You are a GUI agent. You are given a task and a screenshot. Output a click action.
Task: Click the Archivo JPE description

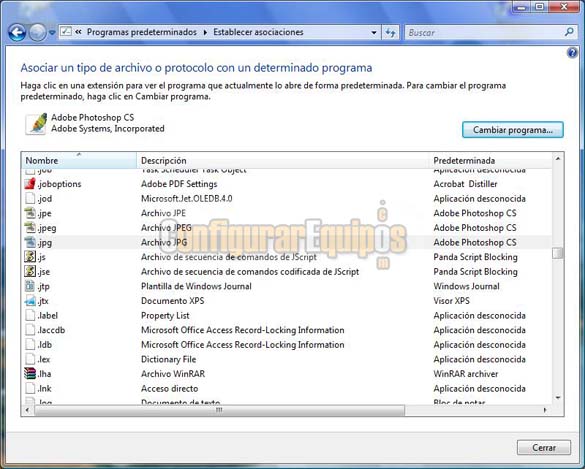point(163,213)
